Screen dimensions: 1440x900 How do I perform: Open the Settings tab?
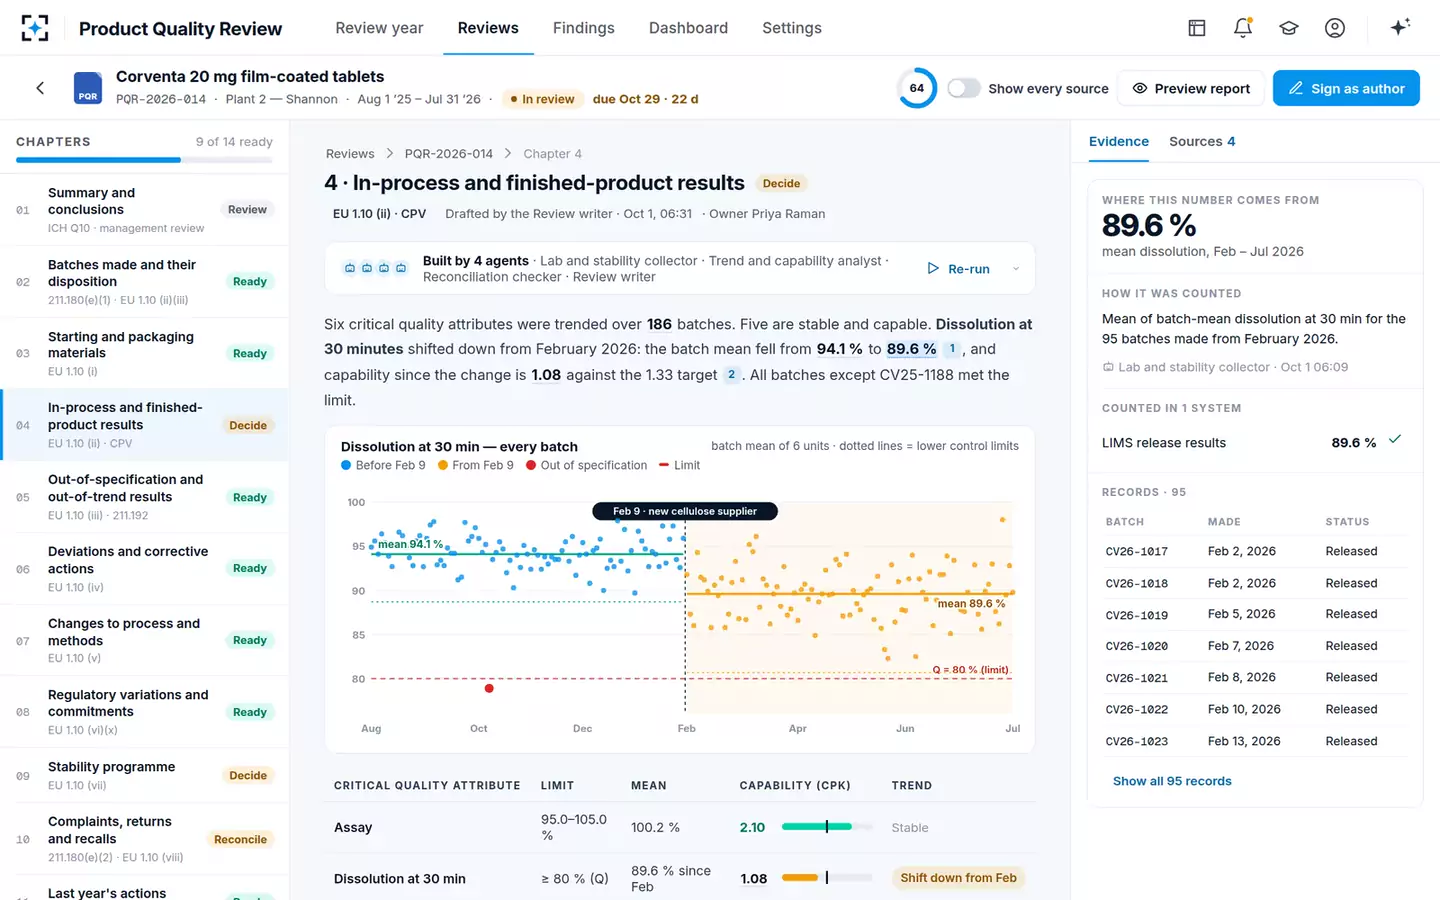click(792, 28)
